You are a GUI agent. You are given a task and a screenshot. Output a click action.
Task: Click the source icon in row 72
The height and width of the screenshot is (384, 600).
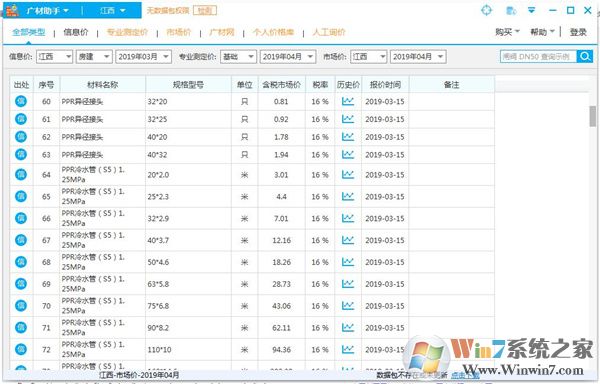point(21,349)
